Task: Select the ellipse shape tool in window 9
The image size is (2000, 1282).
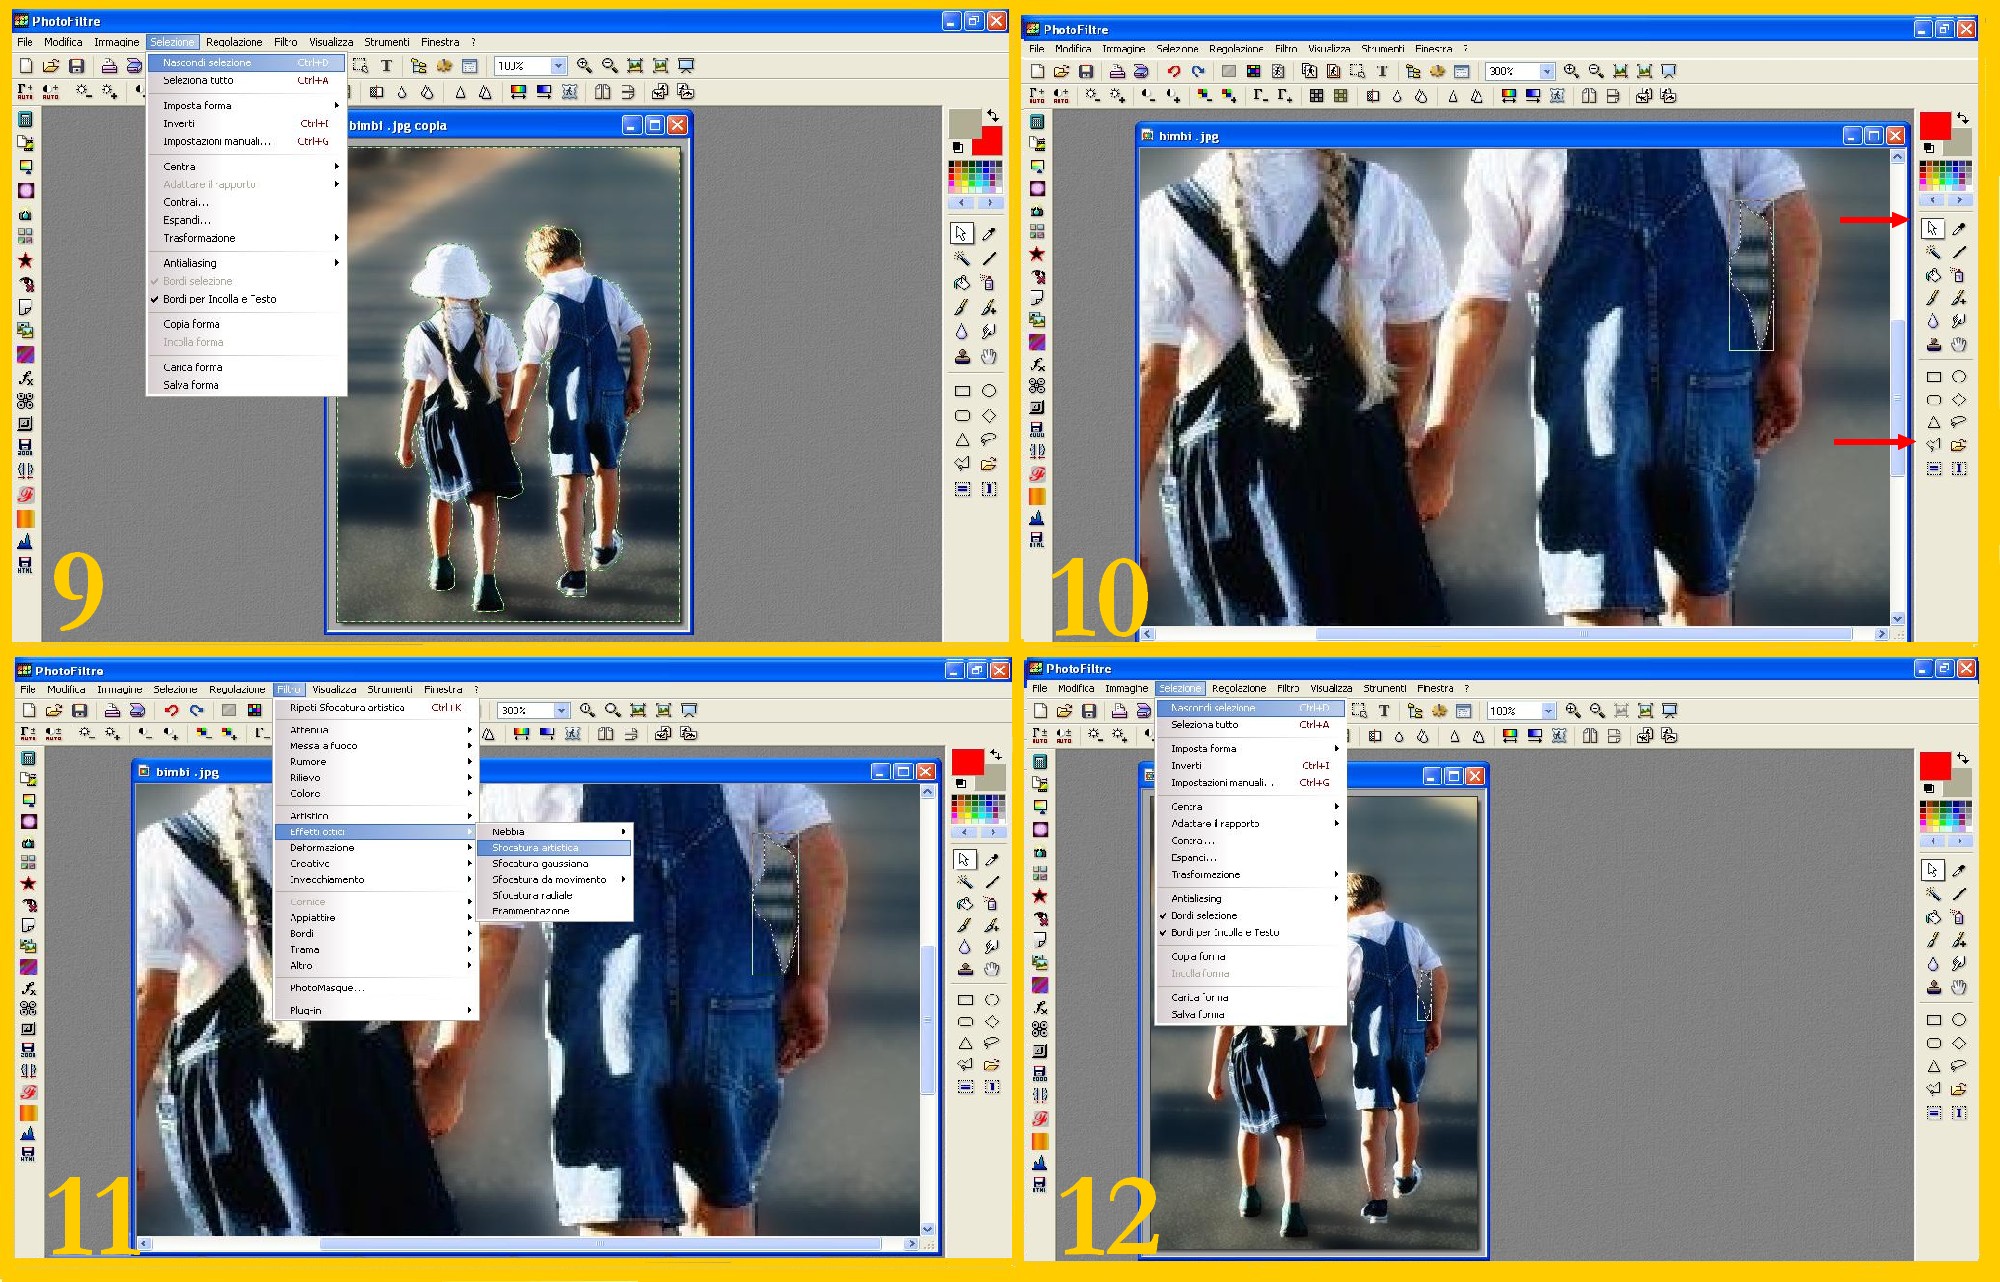Action: [x=989, y=391]
